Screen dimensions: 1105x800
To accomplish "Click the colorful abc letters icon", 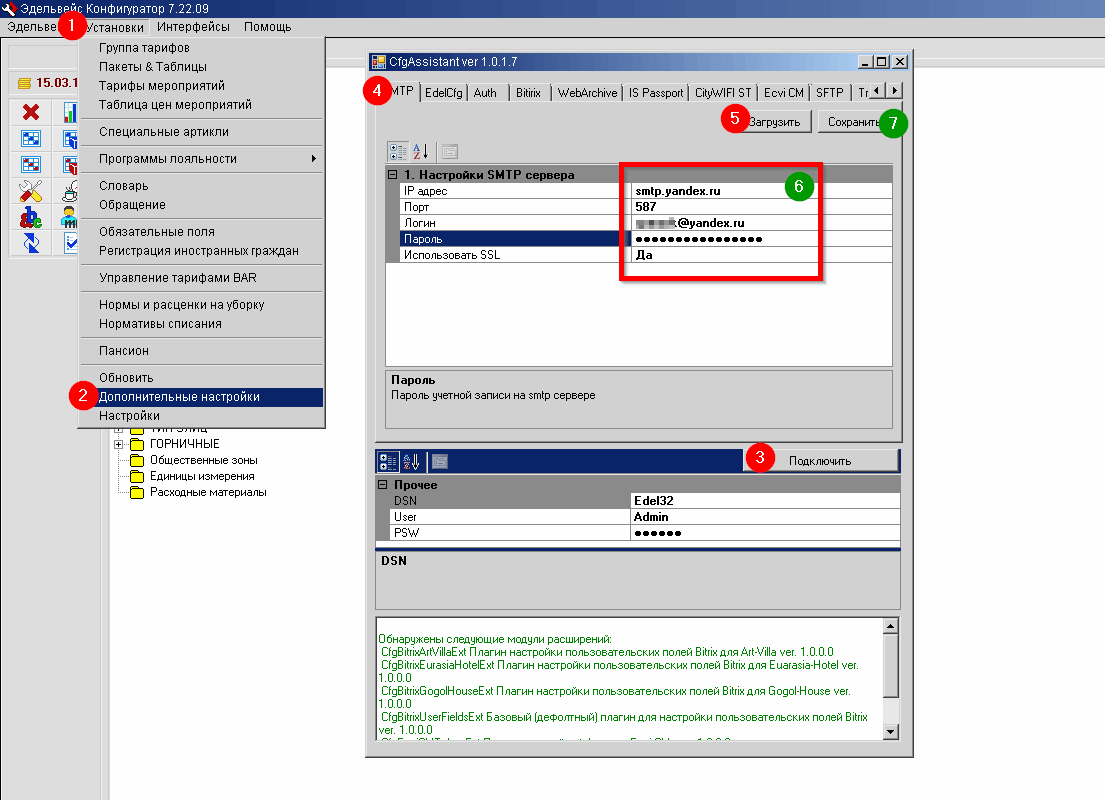I will coord(30,216).
